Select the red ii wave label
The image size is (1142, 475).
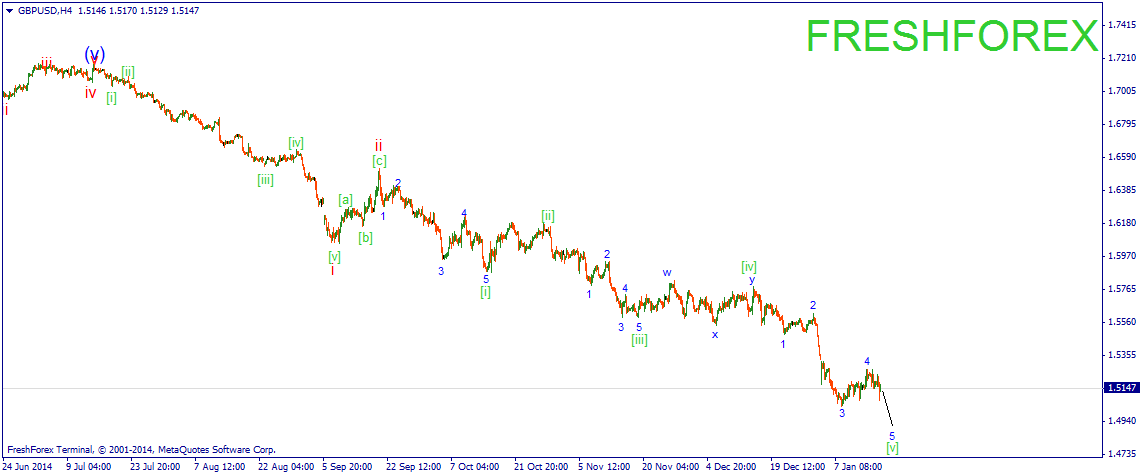coord(379,144)
